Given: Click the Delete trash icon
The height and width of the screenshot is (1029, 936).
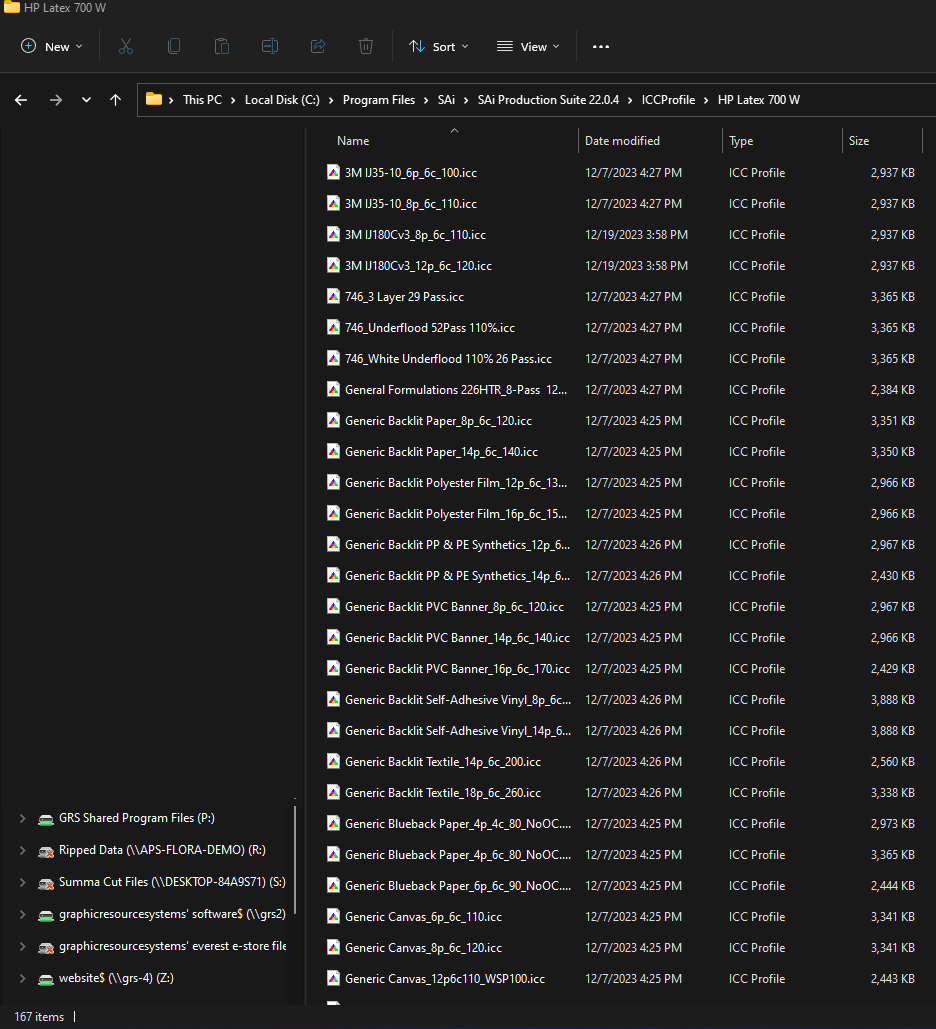Looking at the screenshot, I should click(x=366, y=47).
